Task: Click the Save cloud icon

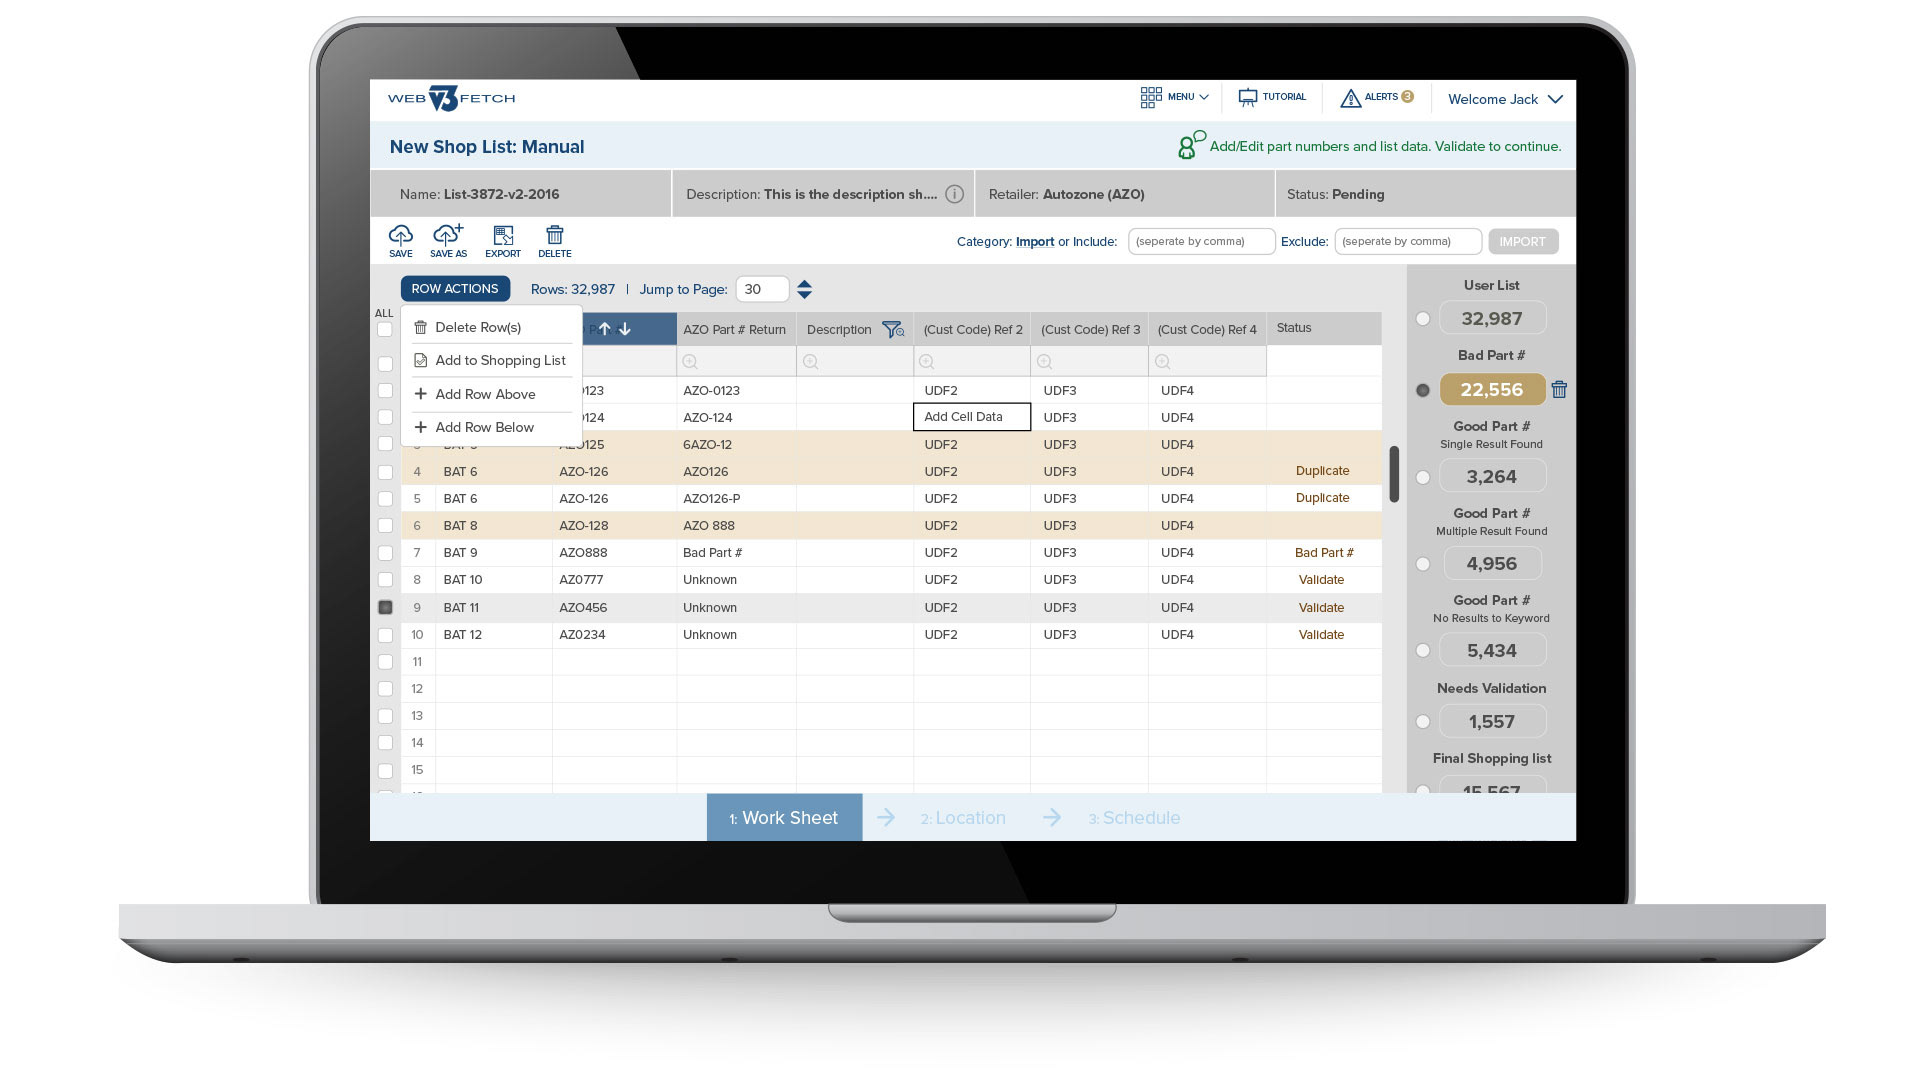Action: pyautogui.click(x=400, y=236)
